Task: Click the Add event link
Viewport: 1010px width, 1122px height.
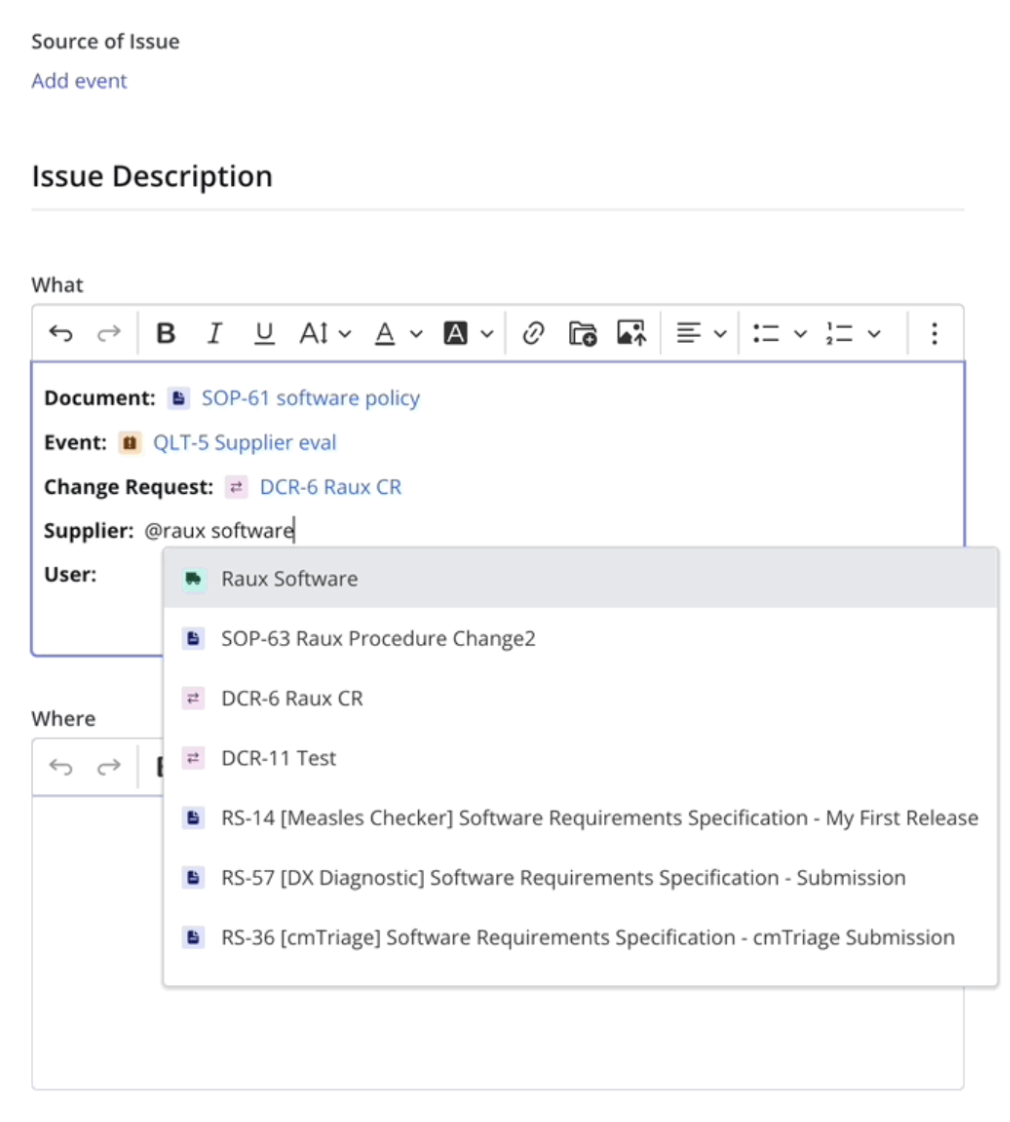Action: point(79,81)
